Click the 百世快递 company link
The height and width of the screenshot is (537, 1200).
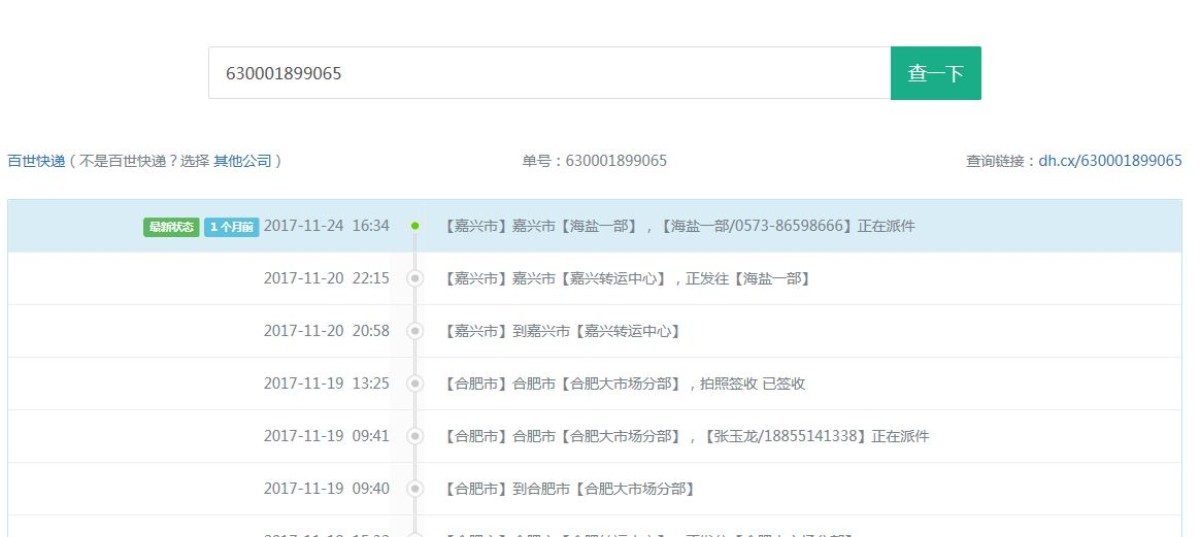point(36,161)
